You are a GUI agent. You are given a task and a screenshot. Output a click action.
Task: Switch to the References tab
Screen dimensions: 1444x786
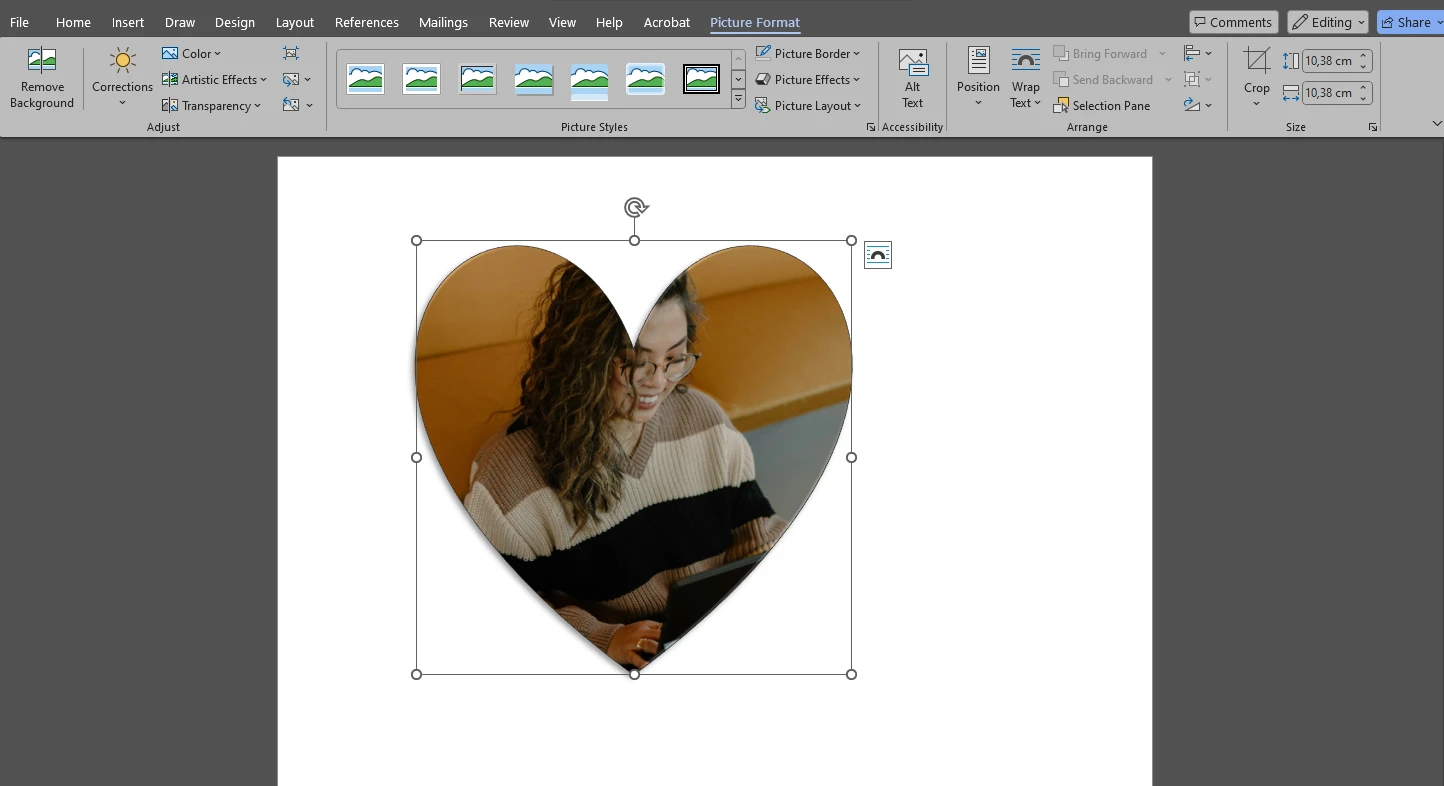pos(367,22)
